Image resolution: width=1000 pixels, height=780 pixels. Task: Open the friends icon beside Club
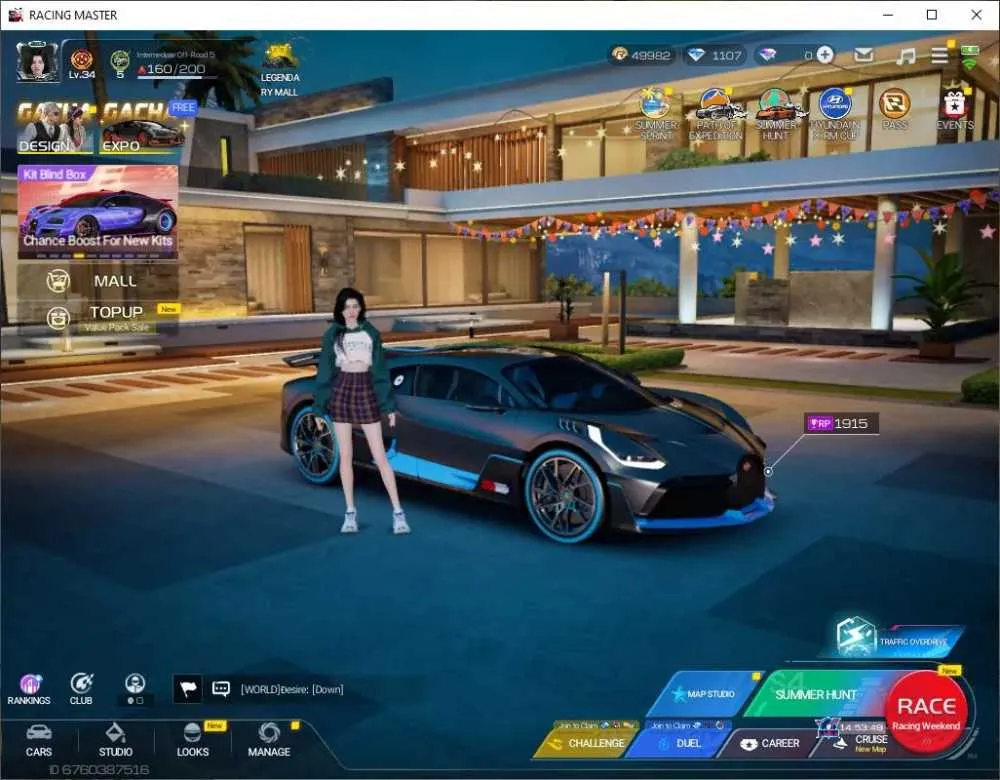tap(135, 689)
